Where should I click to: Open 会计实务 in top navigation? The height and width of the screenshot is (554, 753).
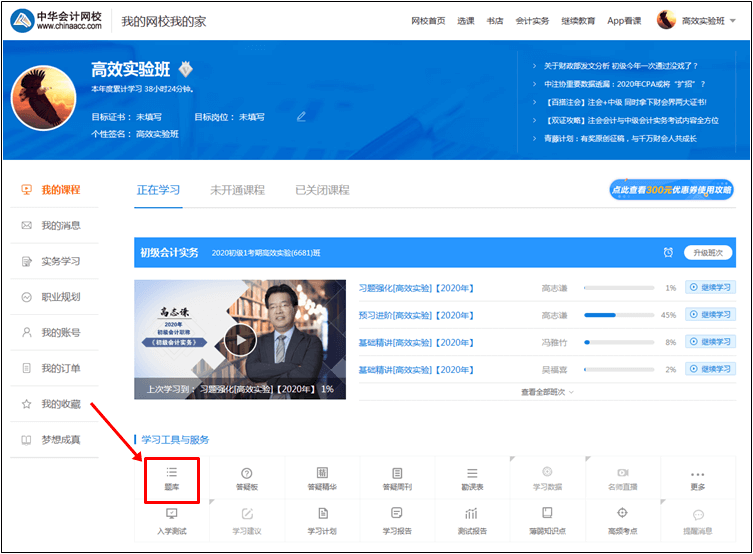point(532,21)
